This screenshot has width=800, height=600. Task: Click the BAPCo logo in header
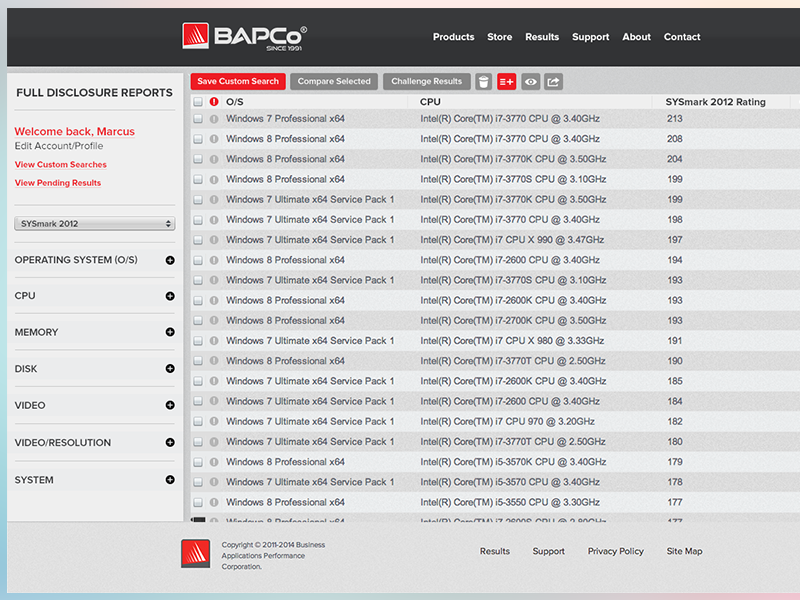click(x=245, y=36)
